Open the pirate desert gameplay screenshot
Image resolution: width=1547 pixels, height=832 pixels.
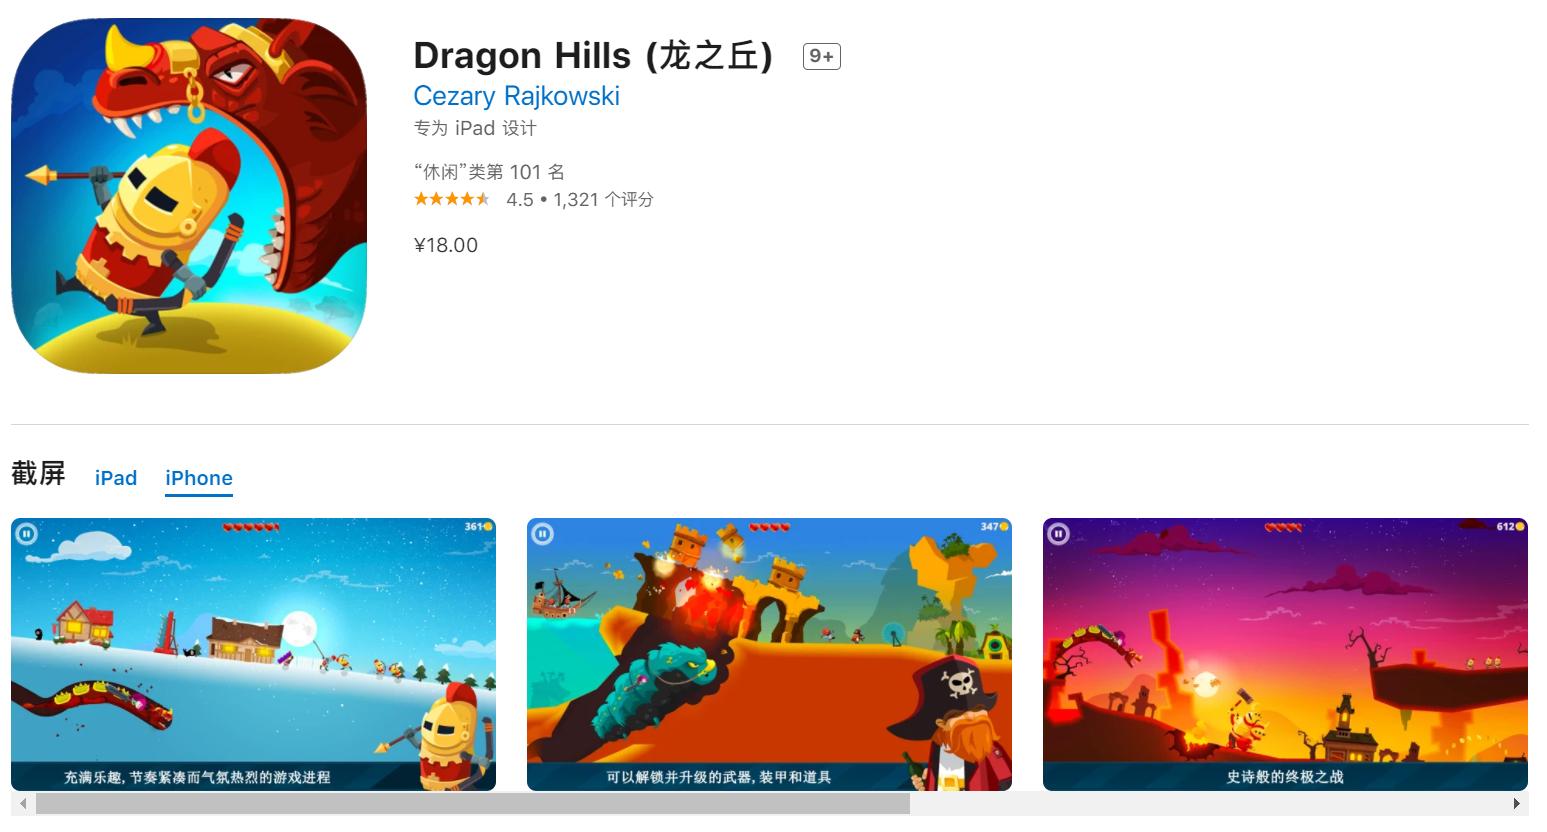769,654
